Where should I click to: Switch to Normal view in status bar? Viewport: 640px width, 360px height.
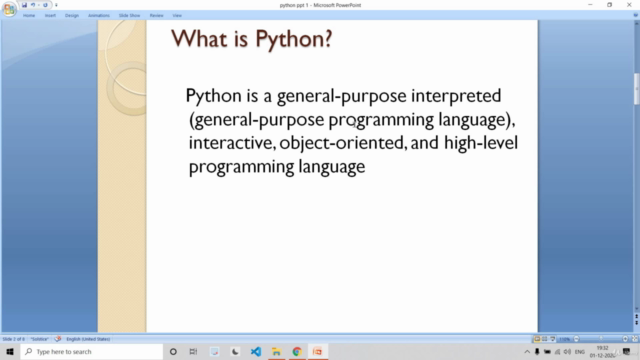click(x=537, y=339)
